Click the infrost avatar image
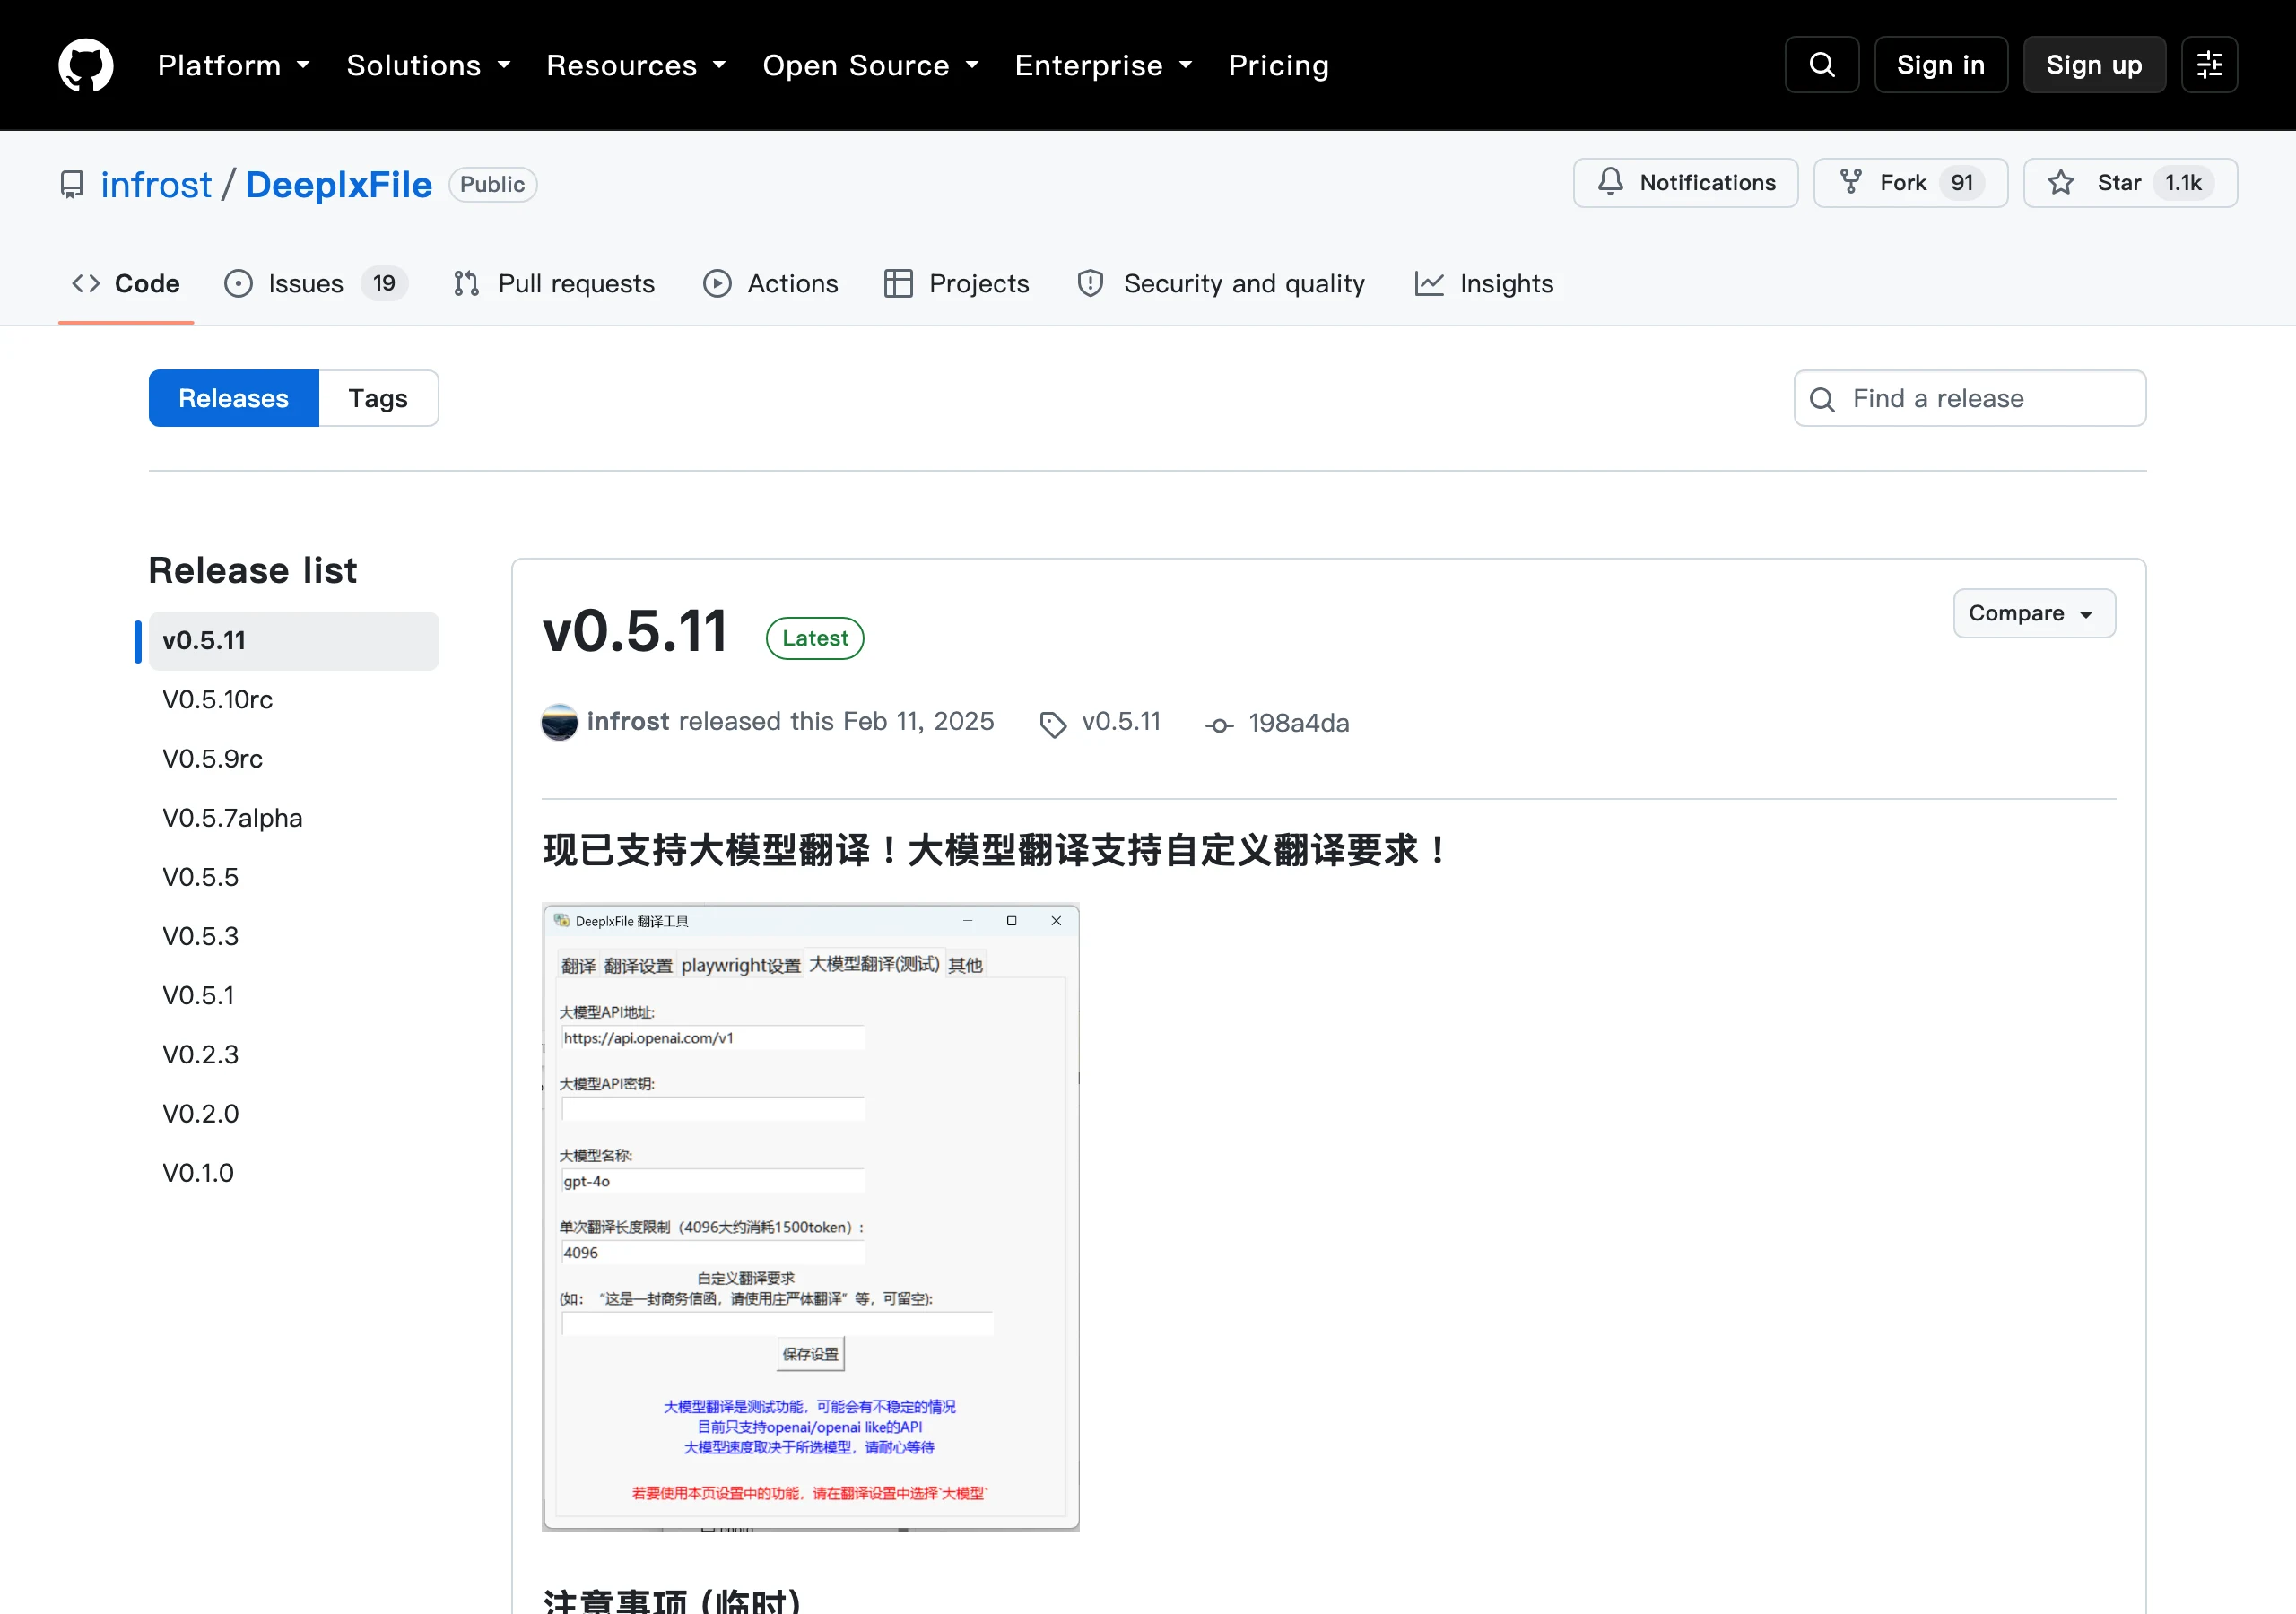This screenshot has height=1614, width=2296. [559, 722]
